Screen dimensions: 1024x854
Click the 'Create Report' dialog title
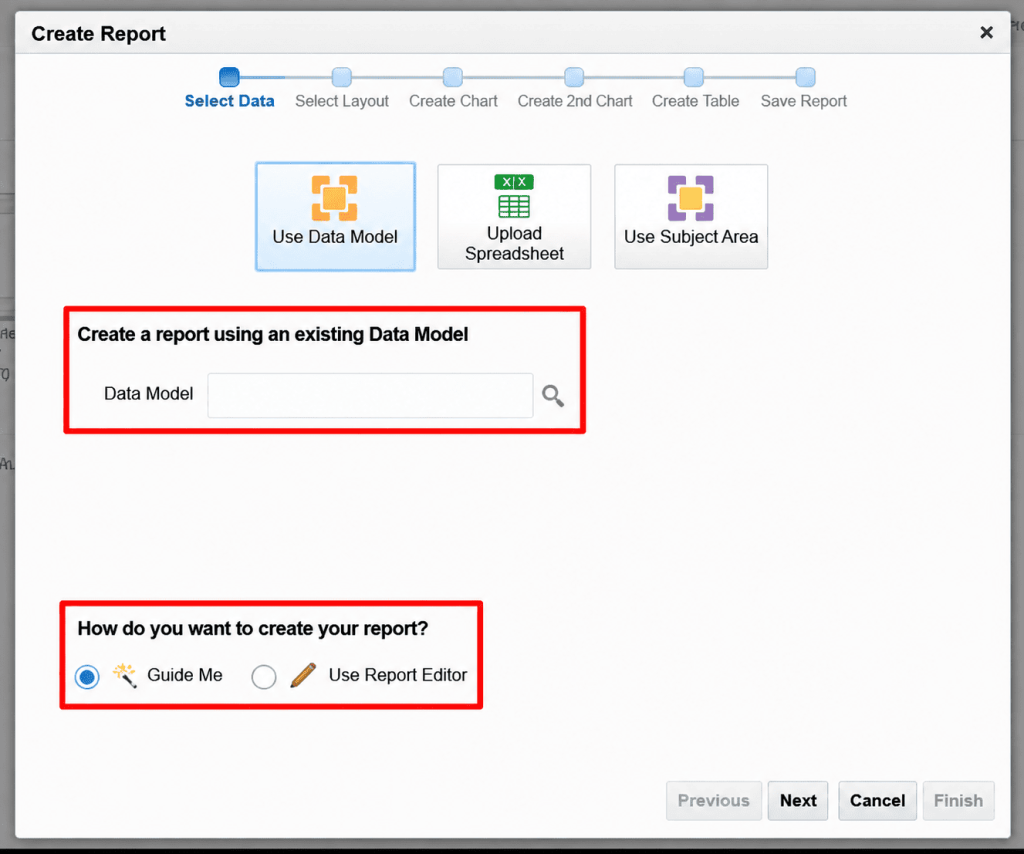[99, 34]
